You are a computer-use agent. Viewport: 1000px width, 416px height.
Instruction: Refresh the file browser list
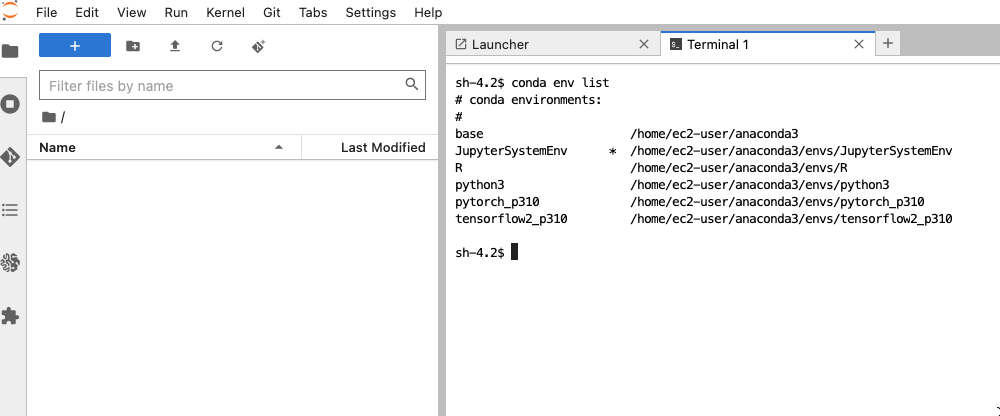coord(217,46)
